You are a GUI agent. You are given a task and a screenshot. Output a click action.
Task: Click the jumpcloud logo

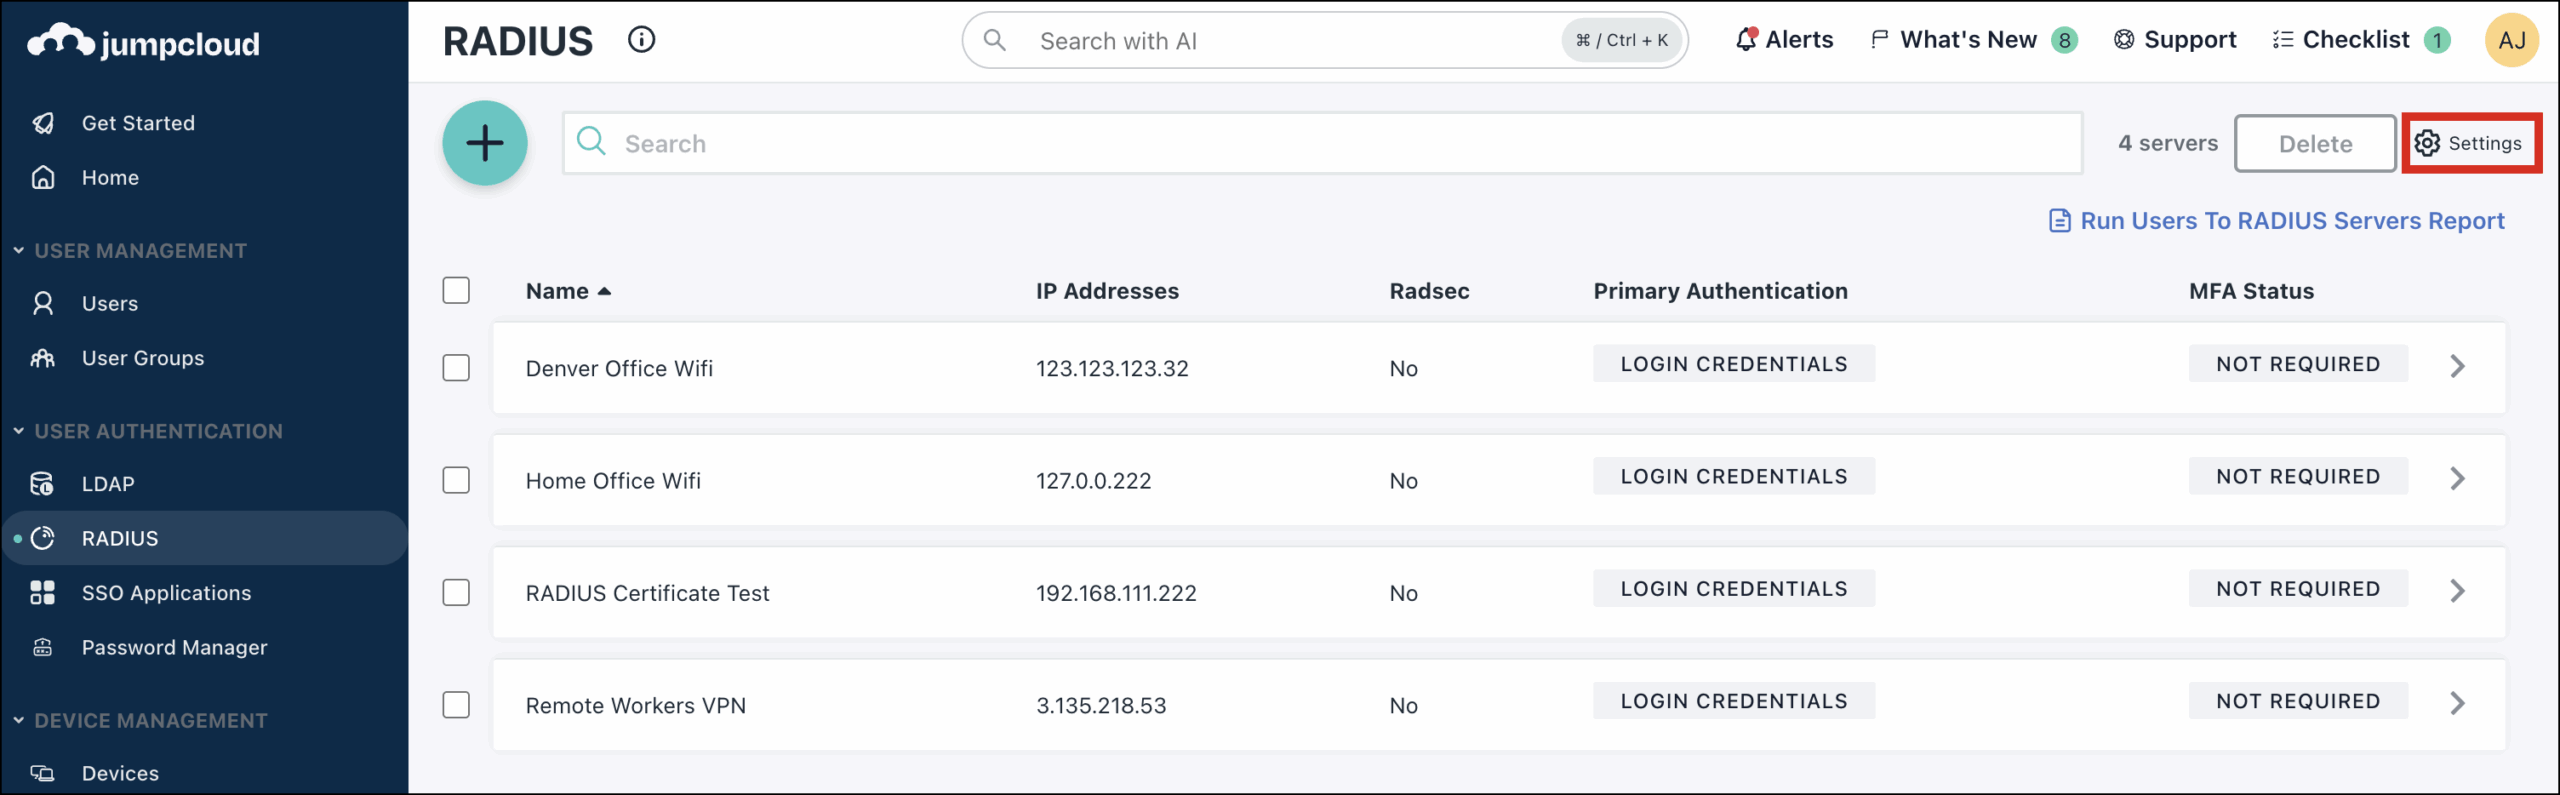144,42
